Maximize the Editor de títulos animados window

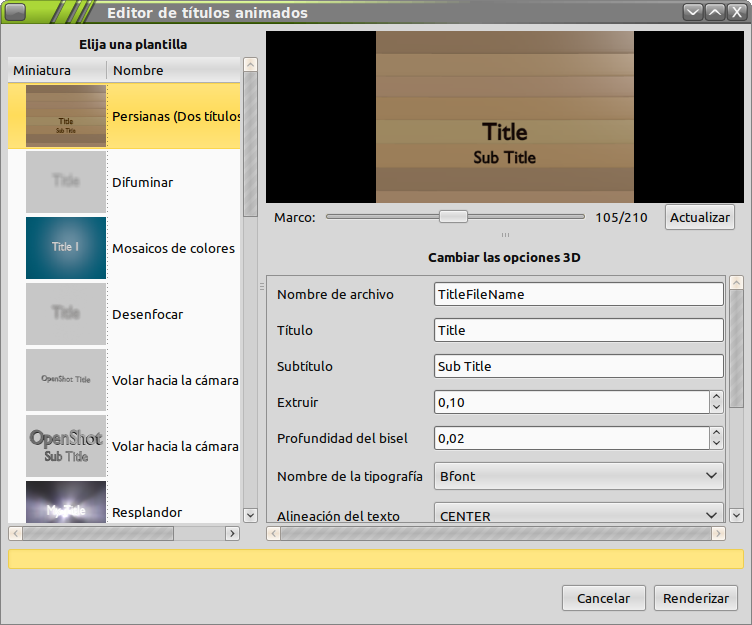[x=715, y=12]
